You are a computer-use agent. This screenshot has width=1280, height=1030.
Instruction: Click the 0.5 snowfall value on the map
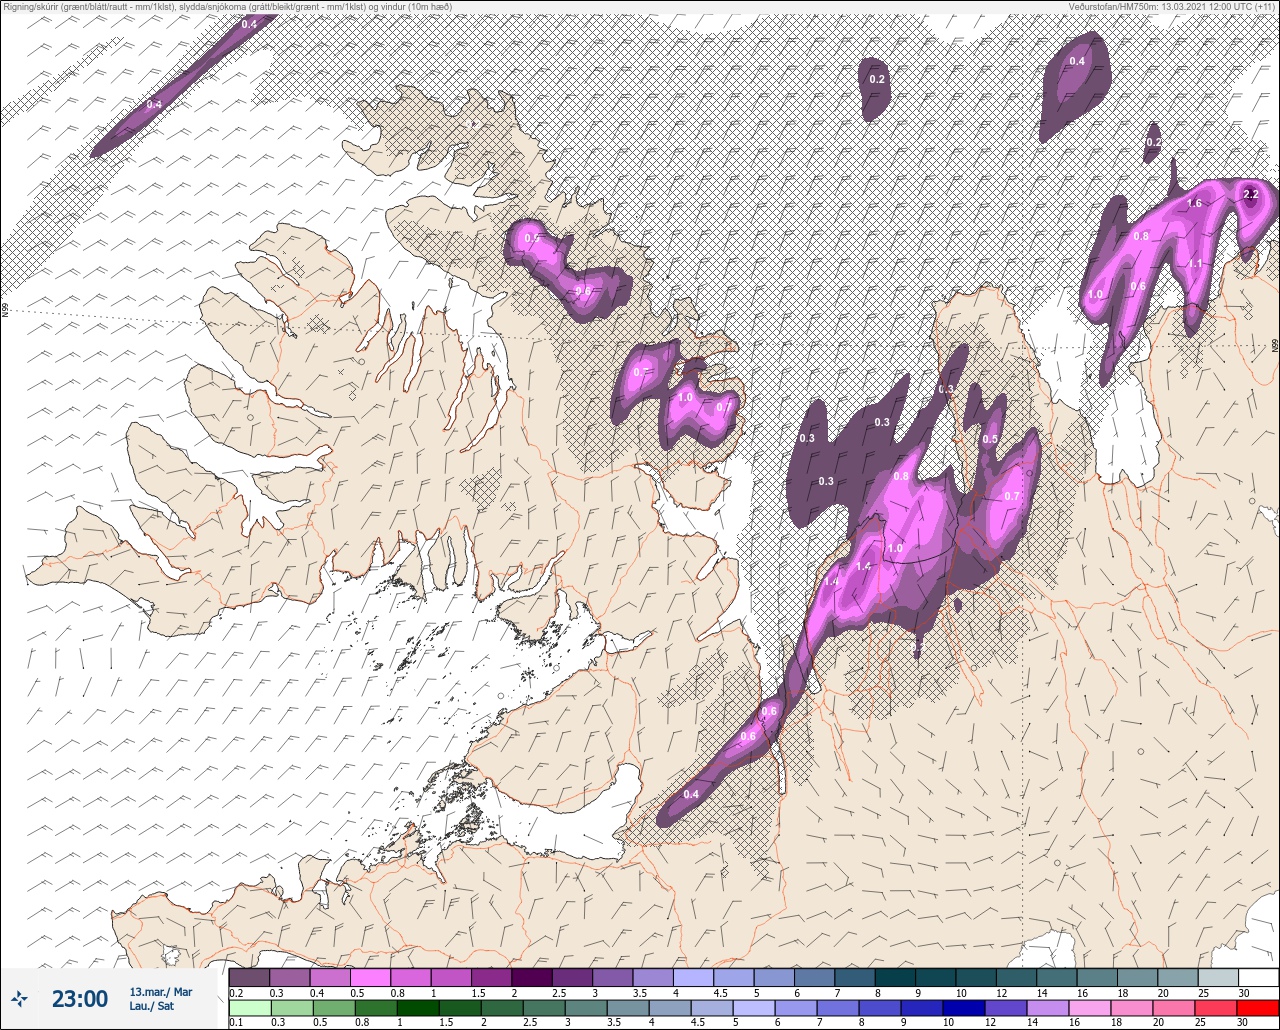click(990, 439)
